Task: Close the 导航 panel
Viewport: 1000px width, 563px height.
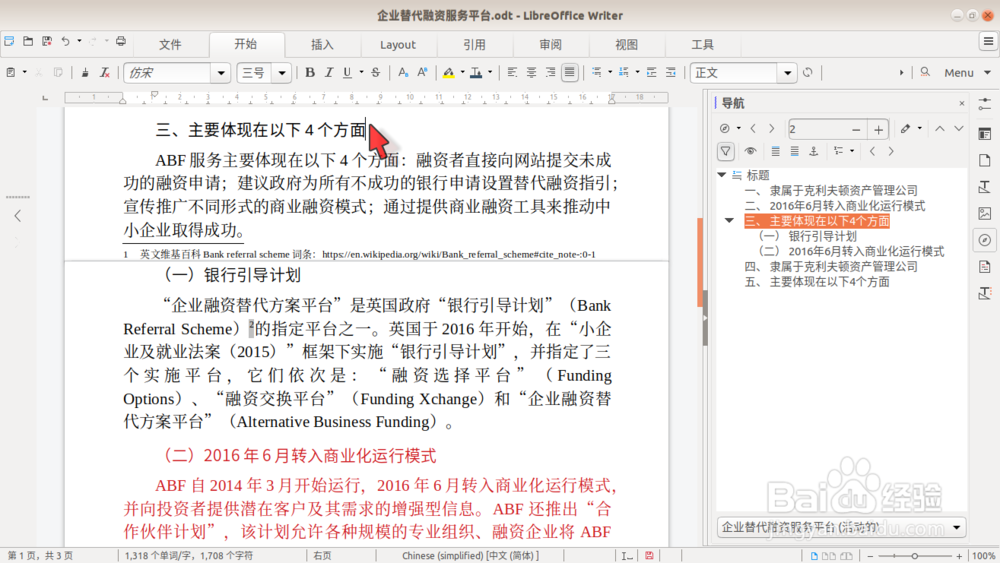Action: coord(962,103)
